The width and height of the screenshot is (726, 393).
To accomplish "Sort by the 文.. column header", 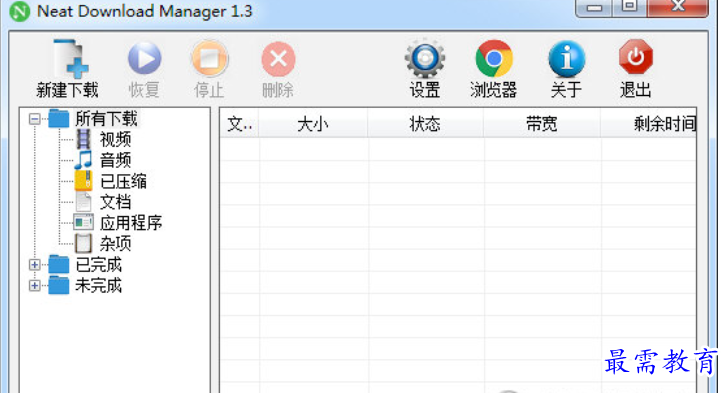I will click(239, 124).
